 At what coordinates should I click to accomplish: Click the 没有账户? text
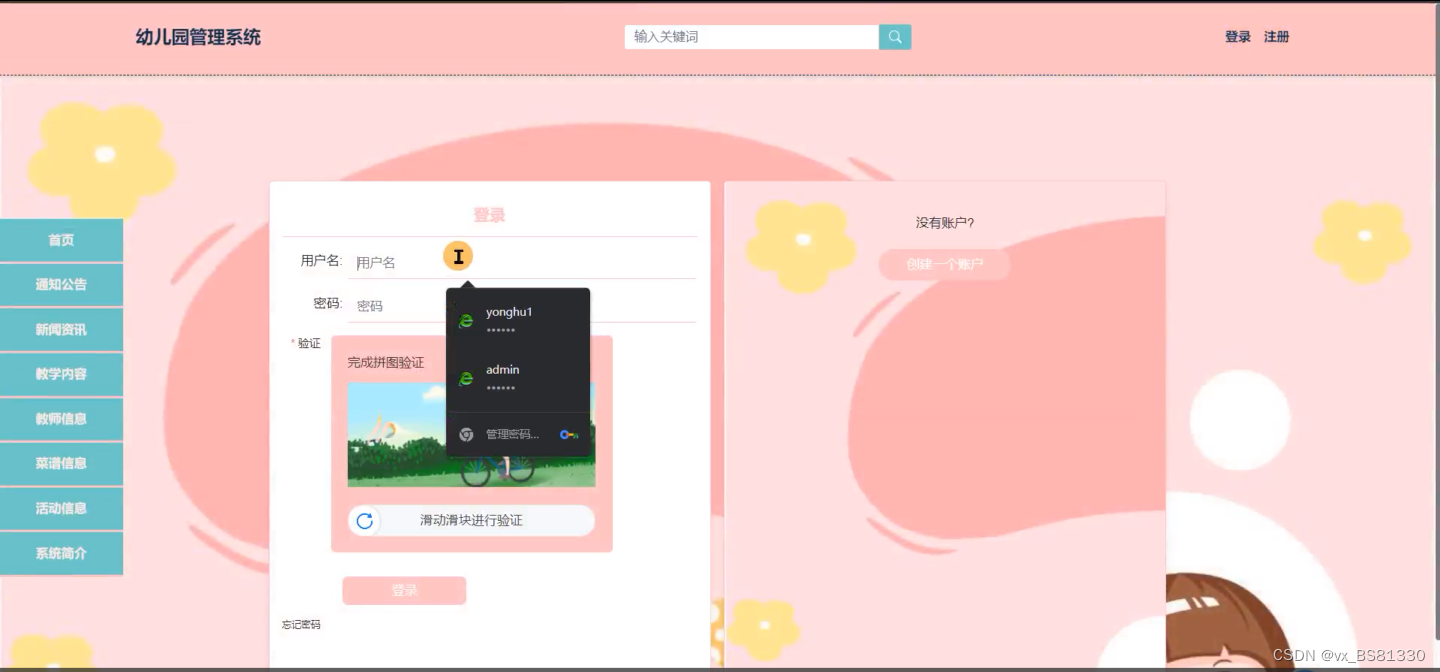coord(945,223)
